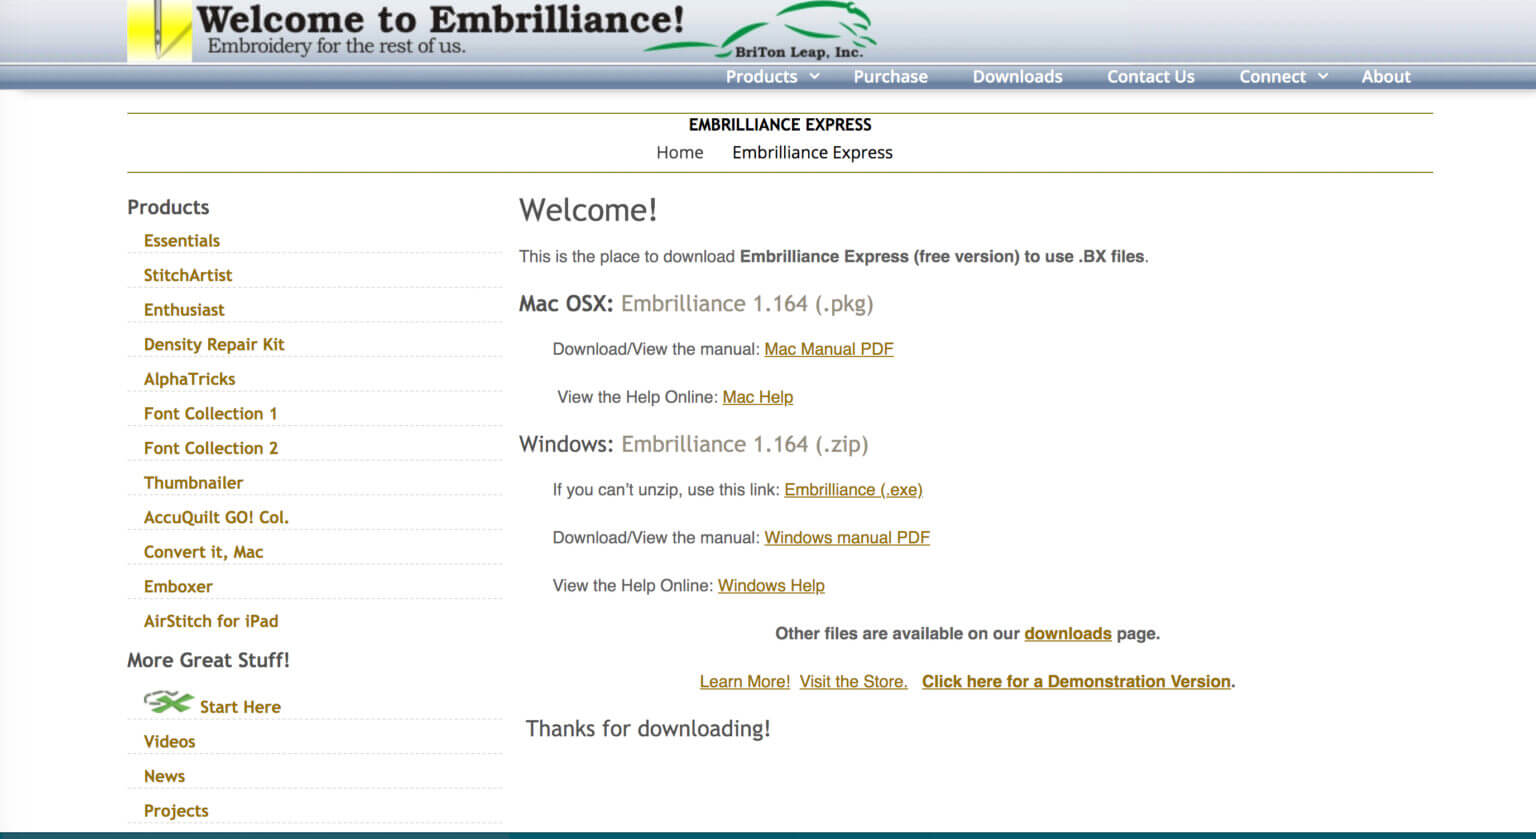
Task: Click the Embrilliance (.exe) download link
Action: click(x=852, y=490)
